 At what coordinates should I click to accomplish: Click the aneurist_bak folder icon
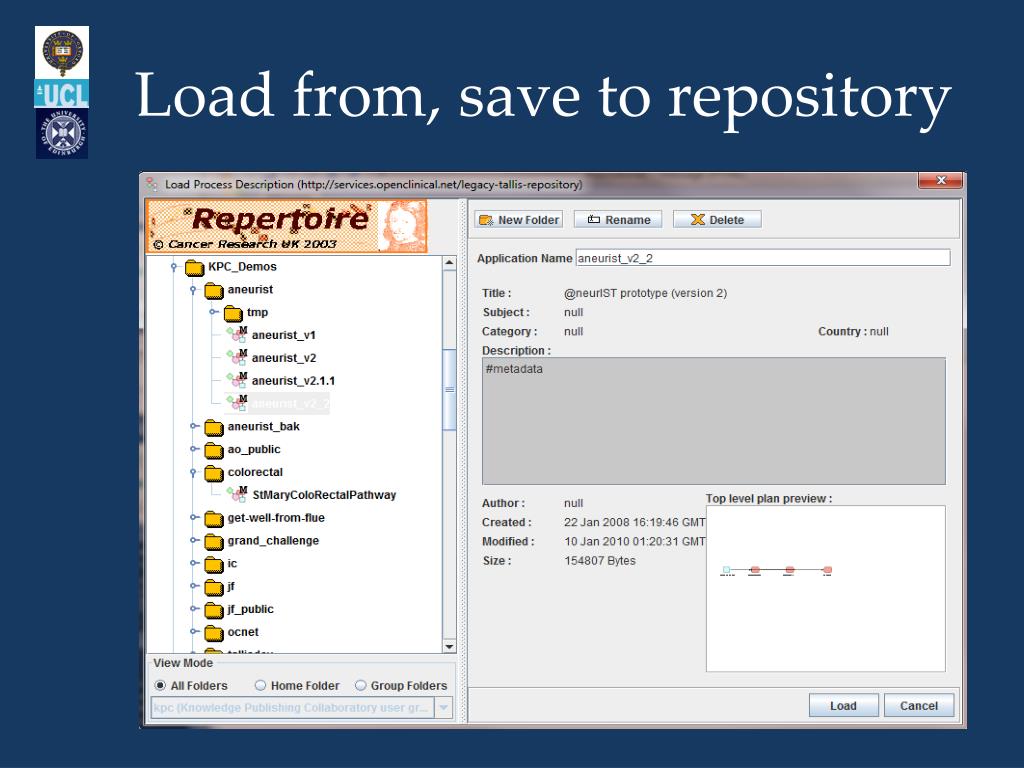pos(214,427)
